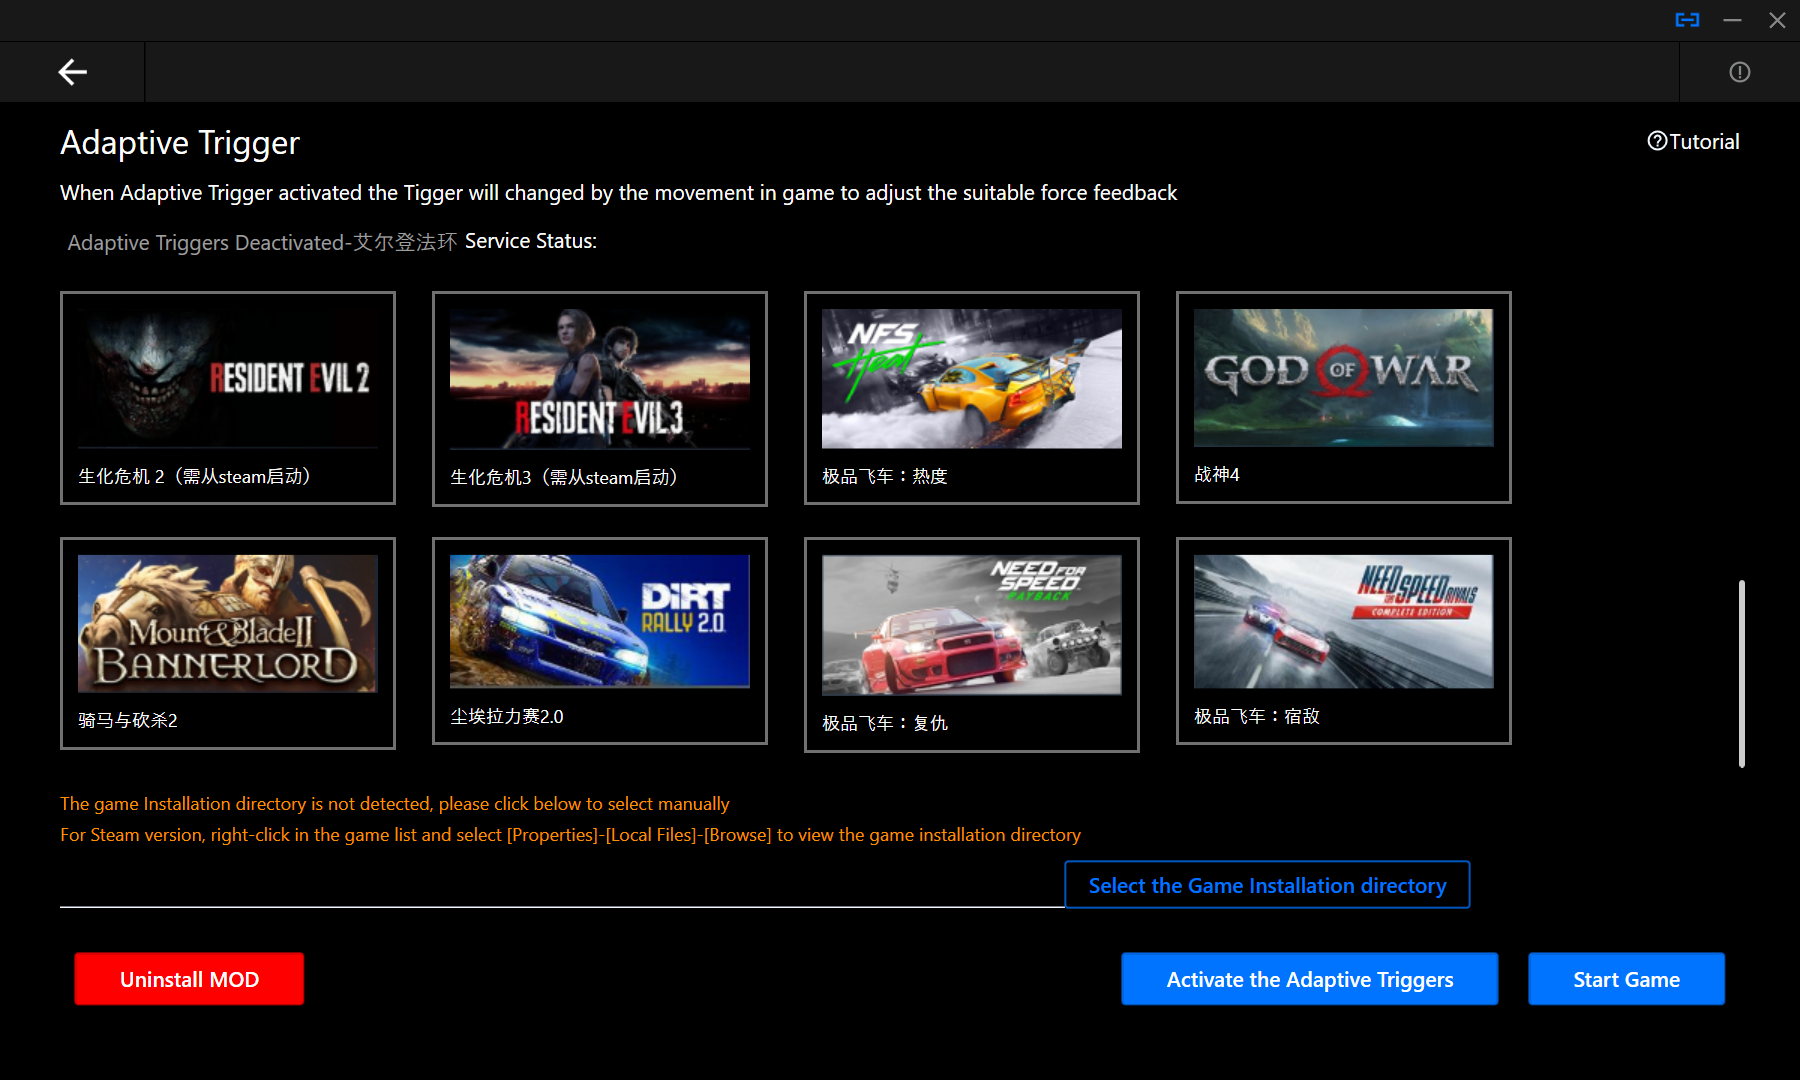Click the game installation directory path field
This screenshot has height=1080, width=1800.
[562, 886]
